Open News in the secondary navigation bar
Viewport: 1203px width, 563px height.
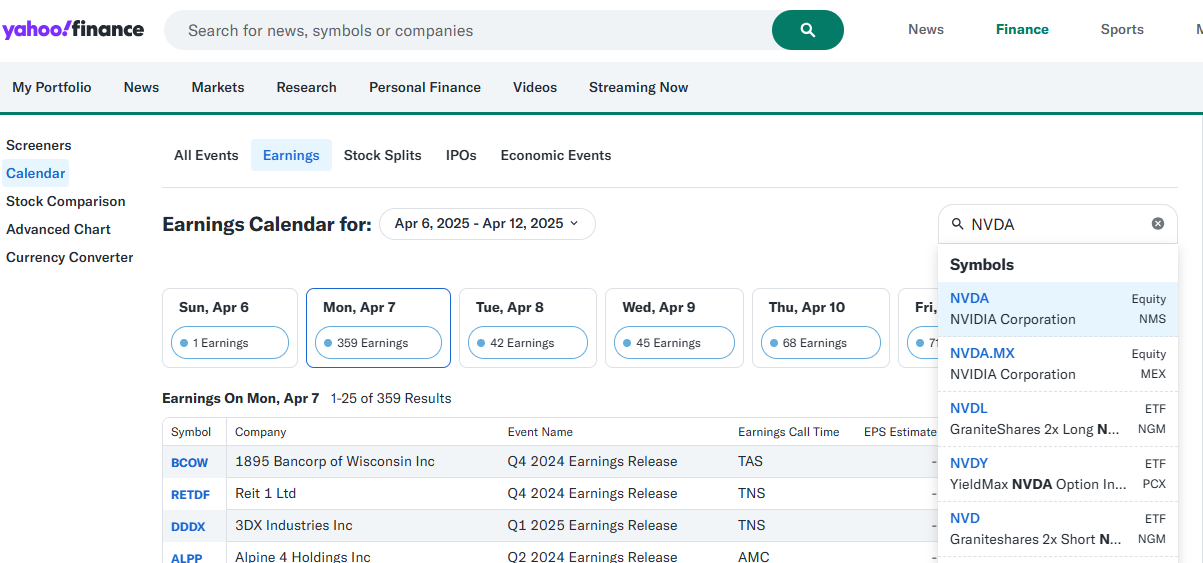tap(141, 87)
